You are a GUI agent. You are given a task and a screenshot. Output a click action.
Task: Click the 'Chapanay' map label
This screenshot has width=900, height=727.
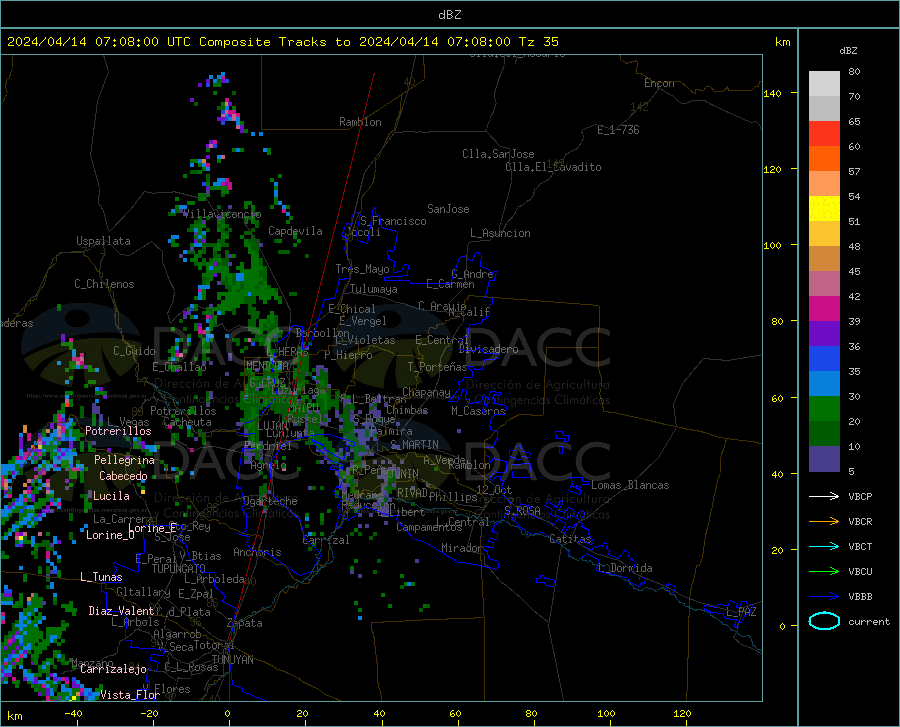tap(426, 392)
